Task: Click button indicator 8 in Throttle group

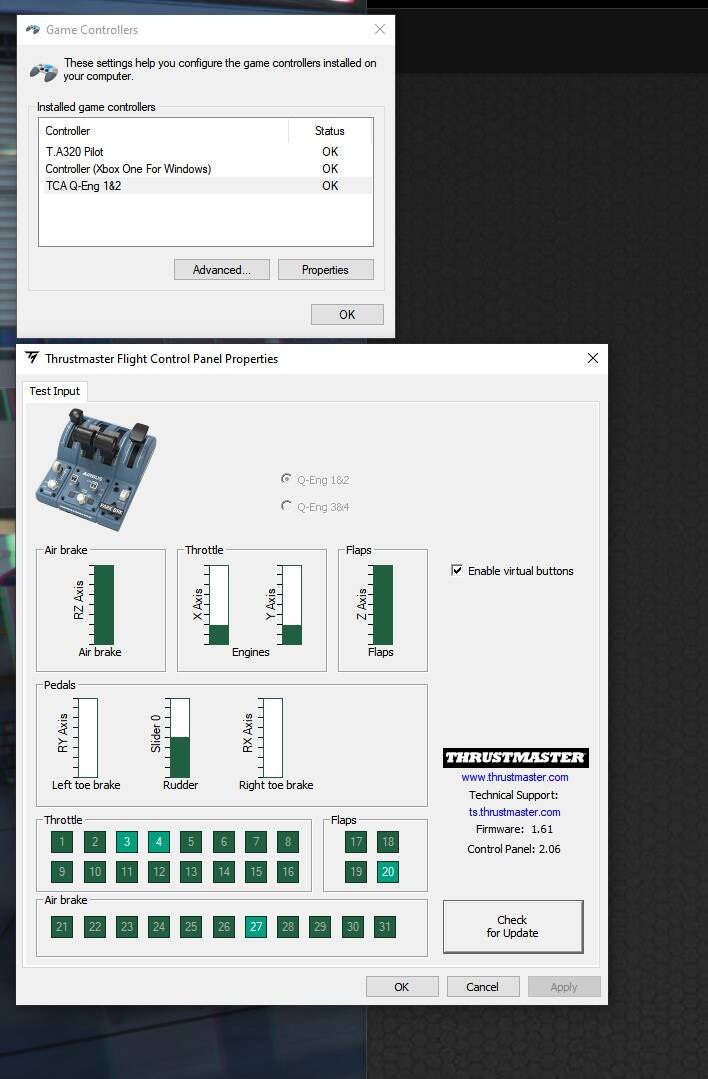Action: tap(288, 841)
